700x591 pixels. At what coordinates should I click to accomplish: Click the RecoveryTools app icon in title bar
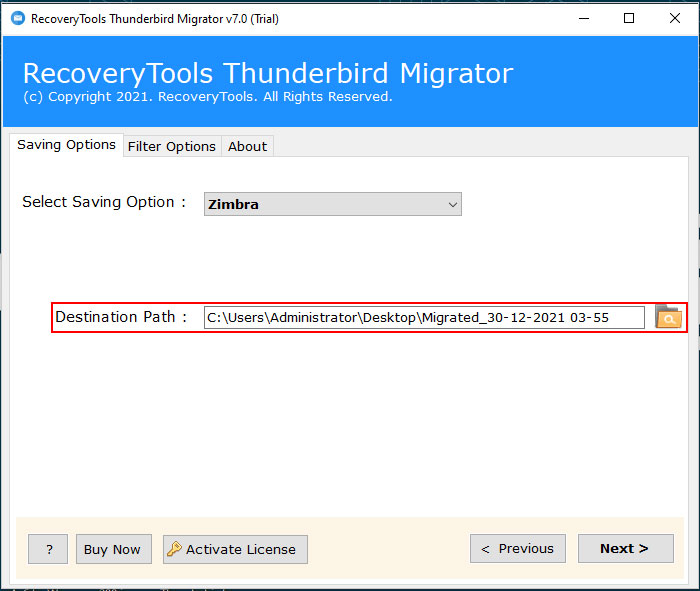coord(18,18)
